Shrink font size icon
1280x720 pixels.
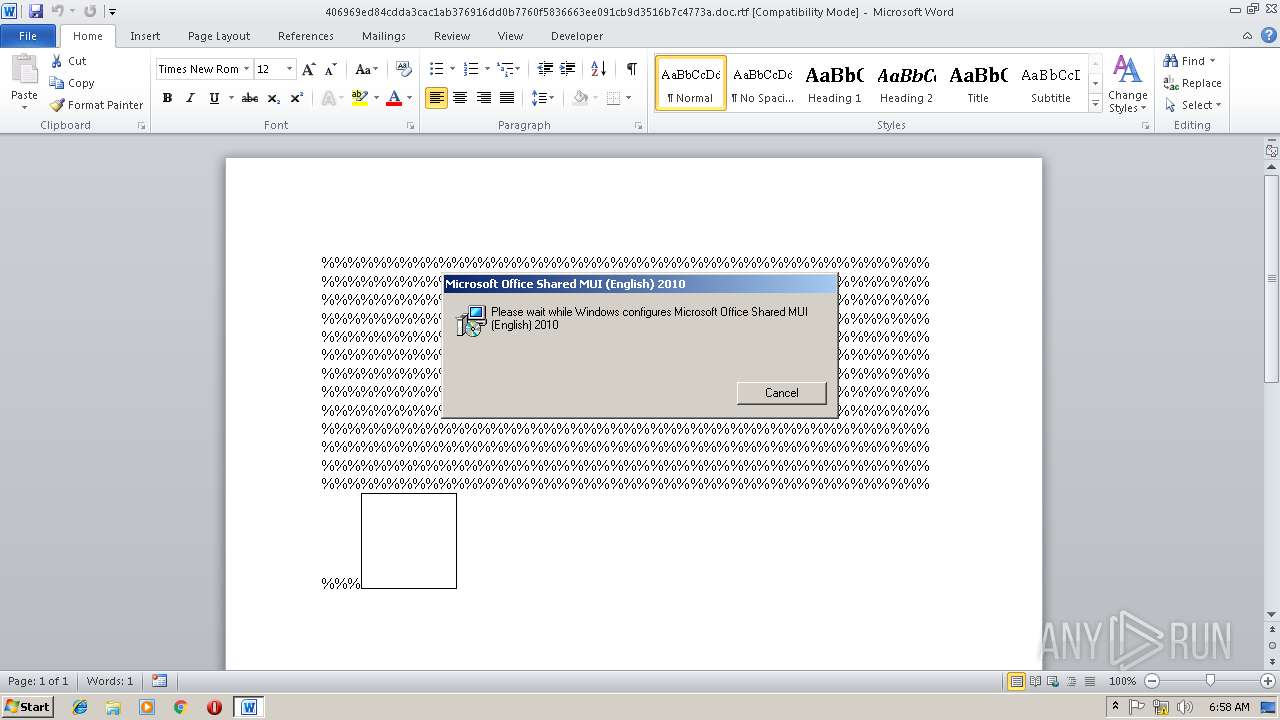[331, 69]
